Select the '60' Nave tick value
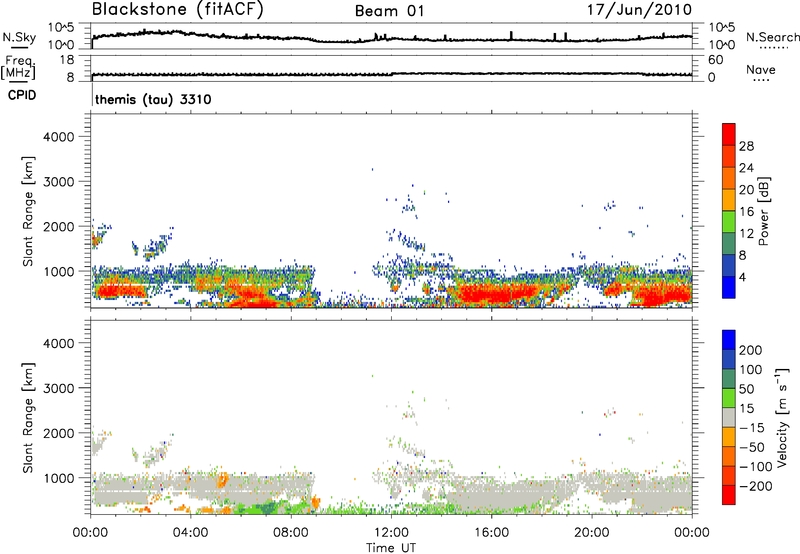This screenshot has height=554, width=800. pos(715,60)
